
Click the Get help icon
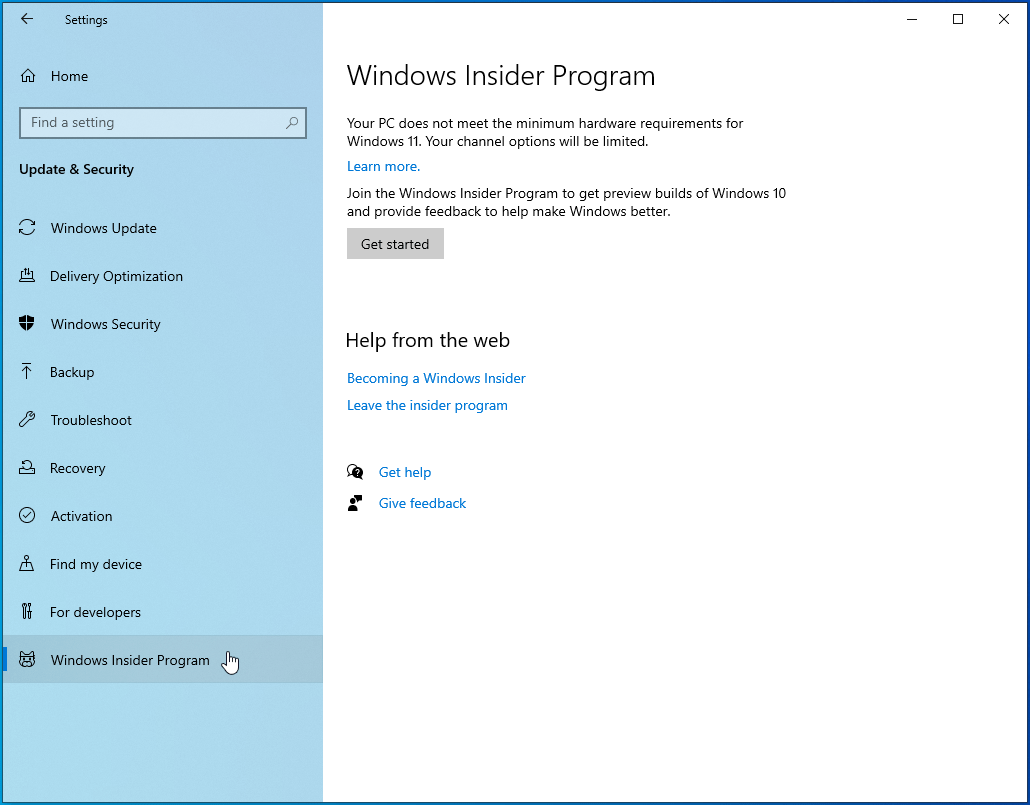[x=355, y=471]
